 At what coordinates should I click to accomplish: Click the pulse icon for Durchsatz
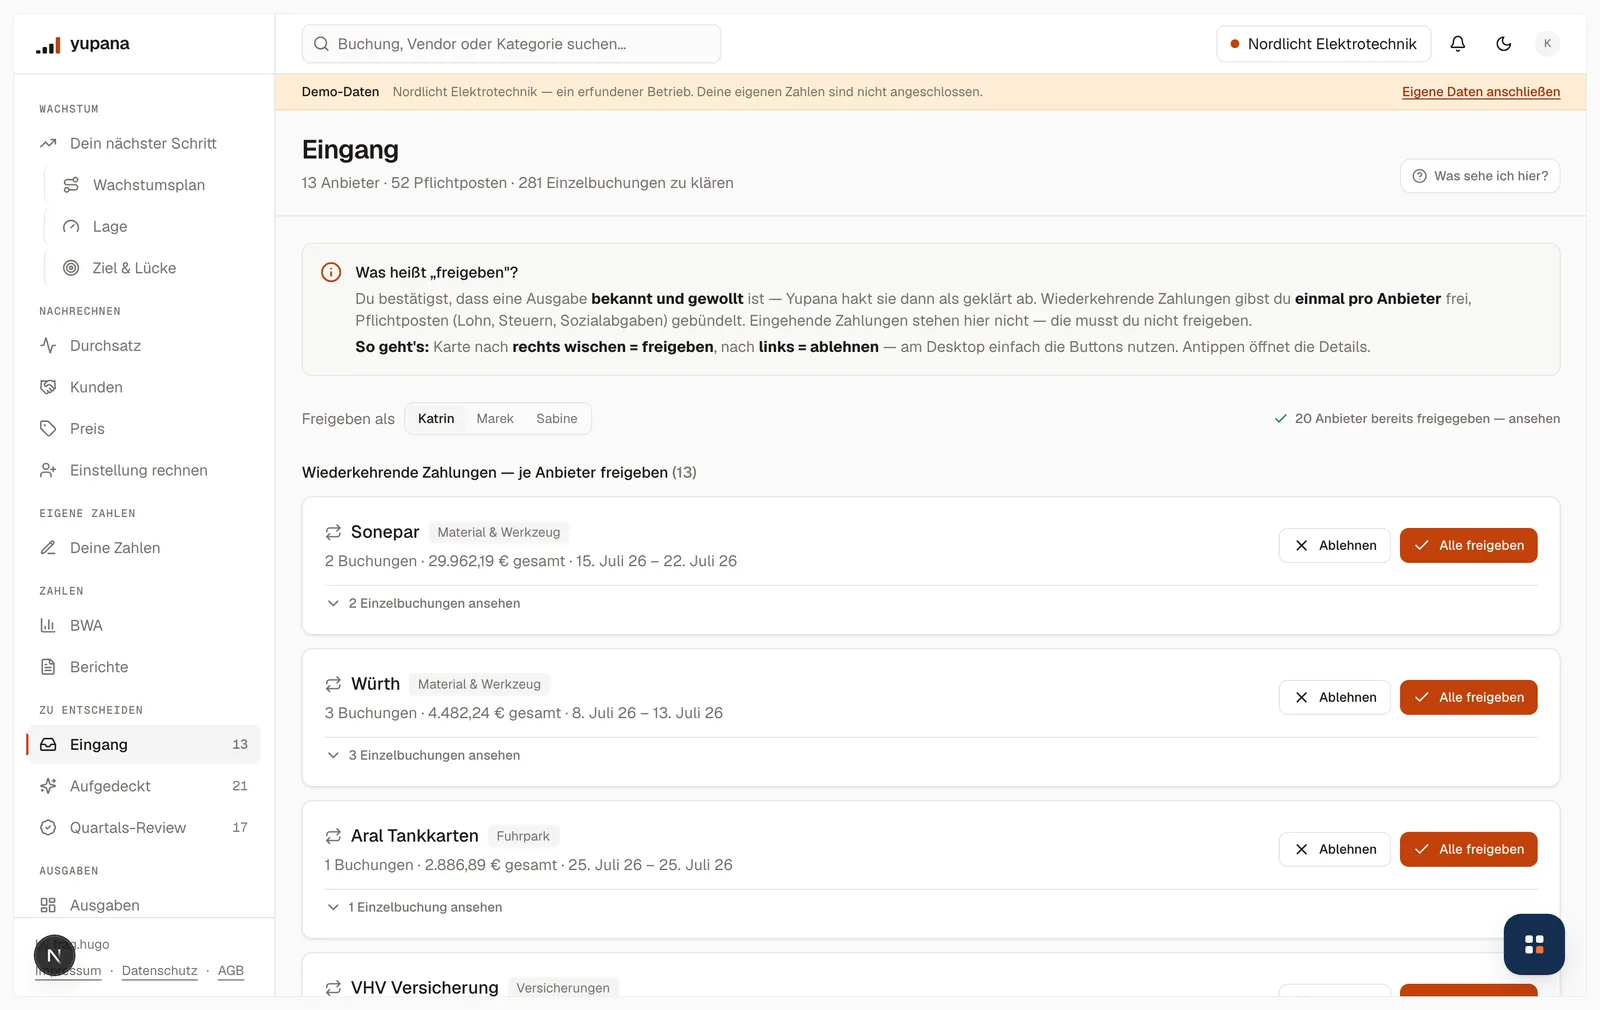[48, 346]
